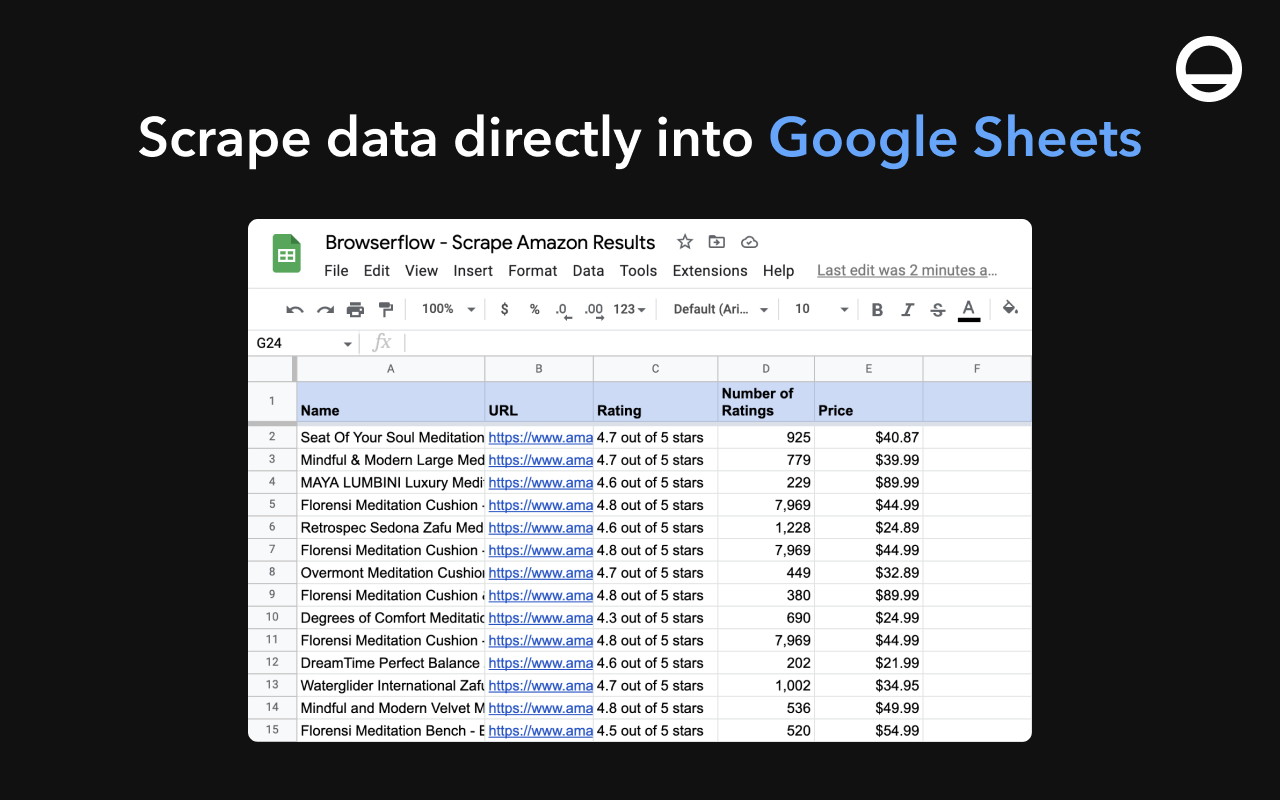Open the File menu
The height and width of the screenshot is (800, 1280).
(337, 271)
